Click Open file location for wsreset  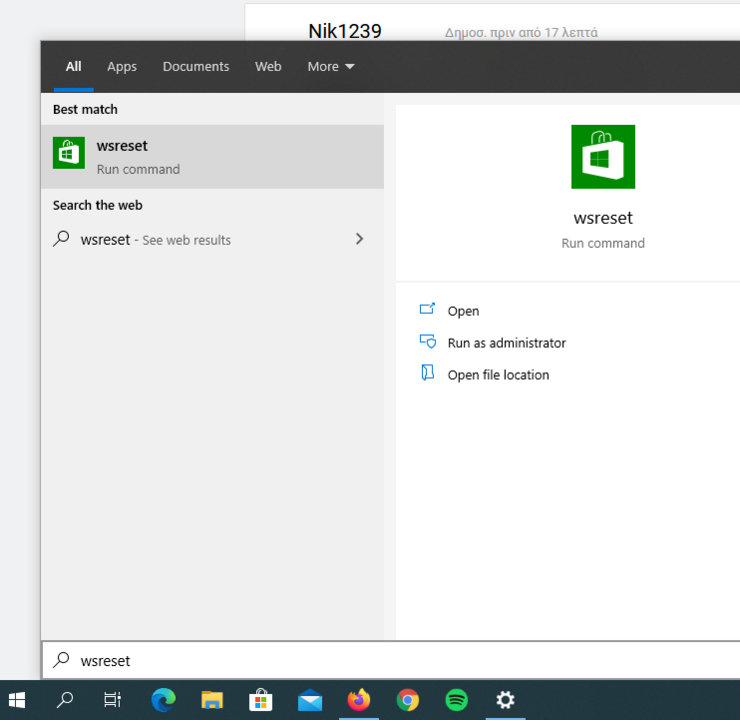tap(498, 375)
